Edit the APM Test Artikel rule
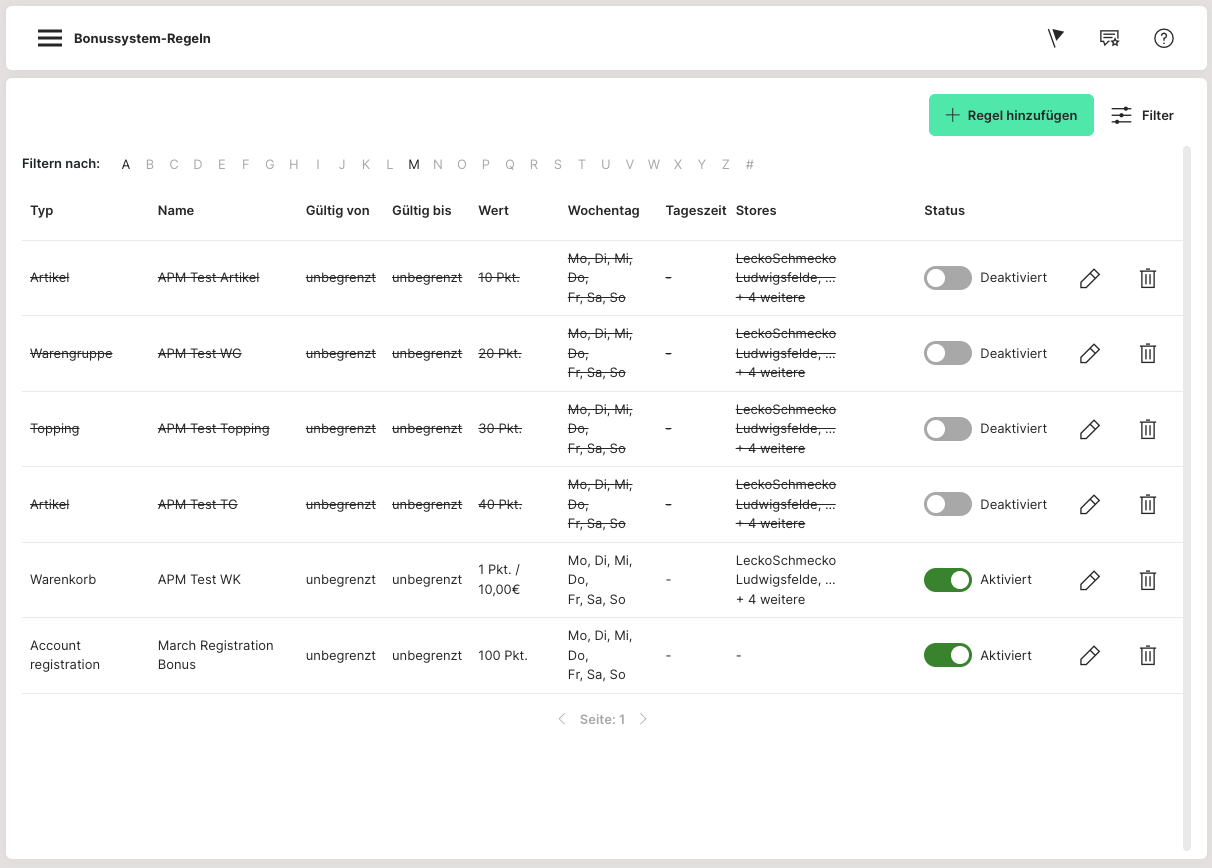Image resolution: width=1212 pixels, height=868 pixels. 1090,278
